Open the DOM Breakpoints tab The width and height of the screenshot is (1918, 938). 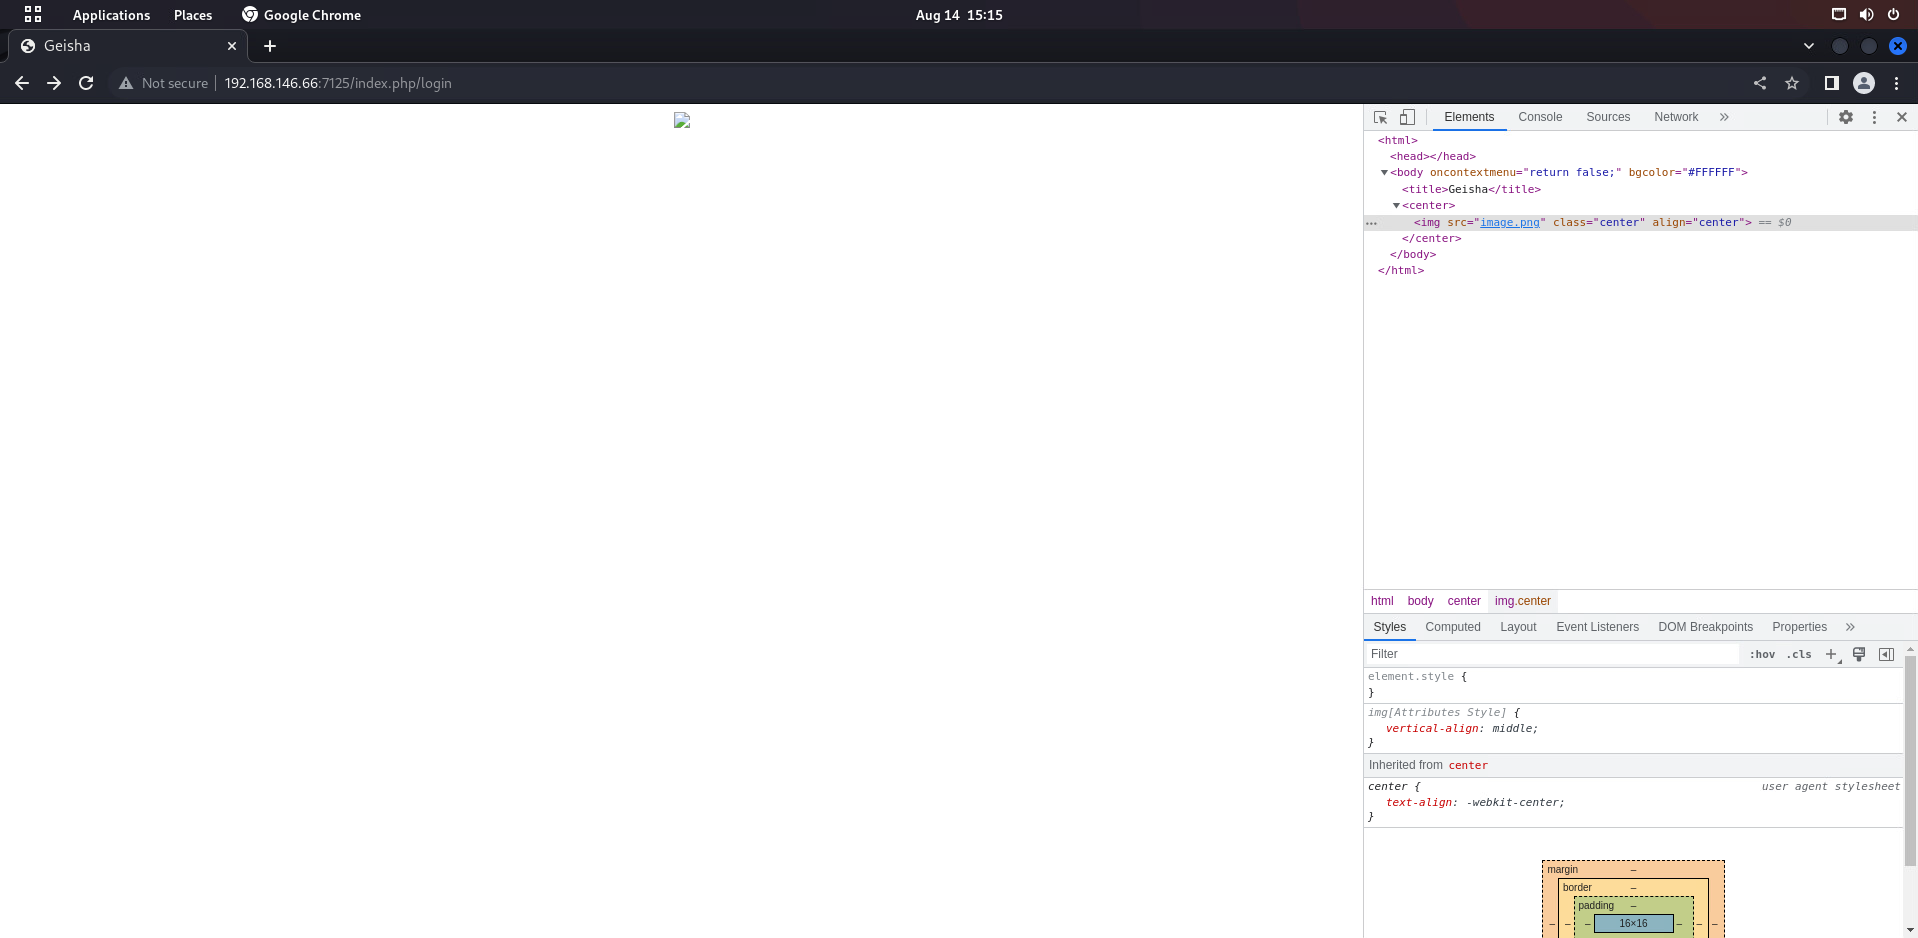pyautogui.click(x=1705, y=627)
